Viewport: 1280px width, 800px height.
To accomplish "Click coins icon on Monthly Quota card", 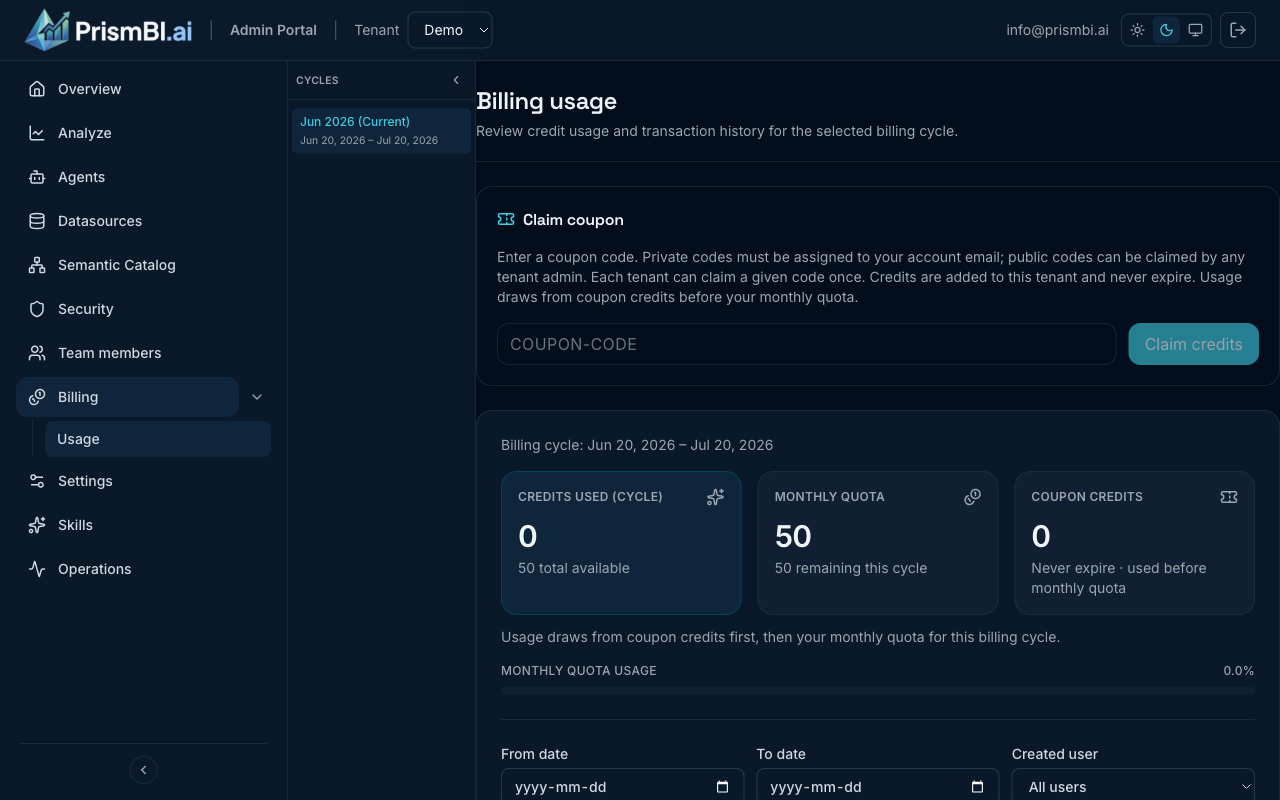I will click(x=972, y=497).
